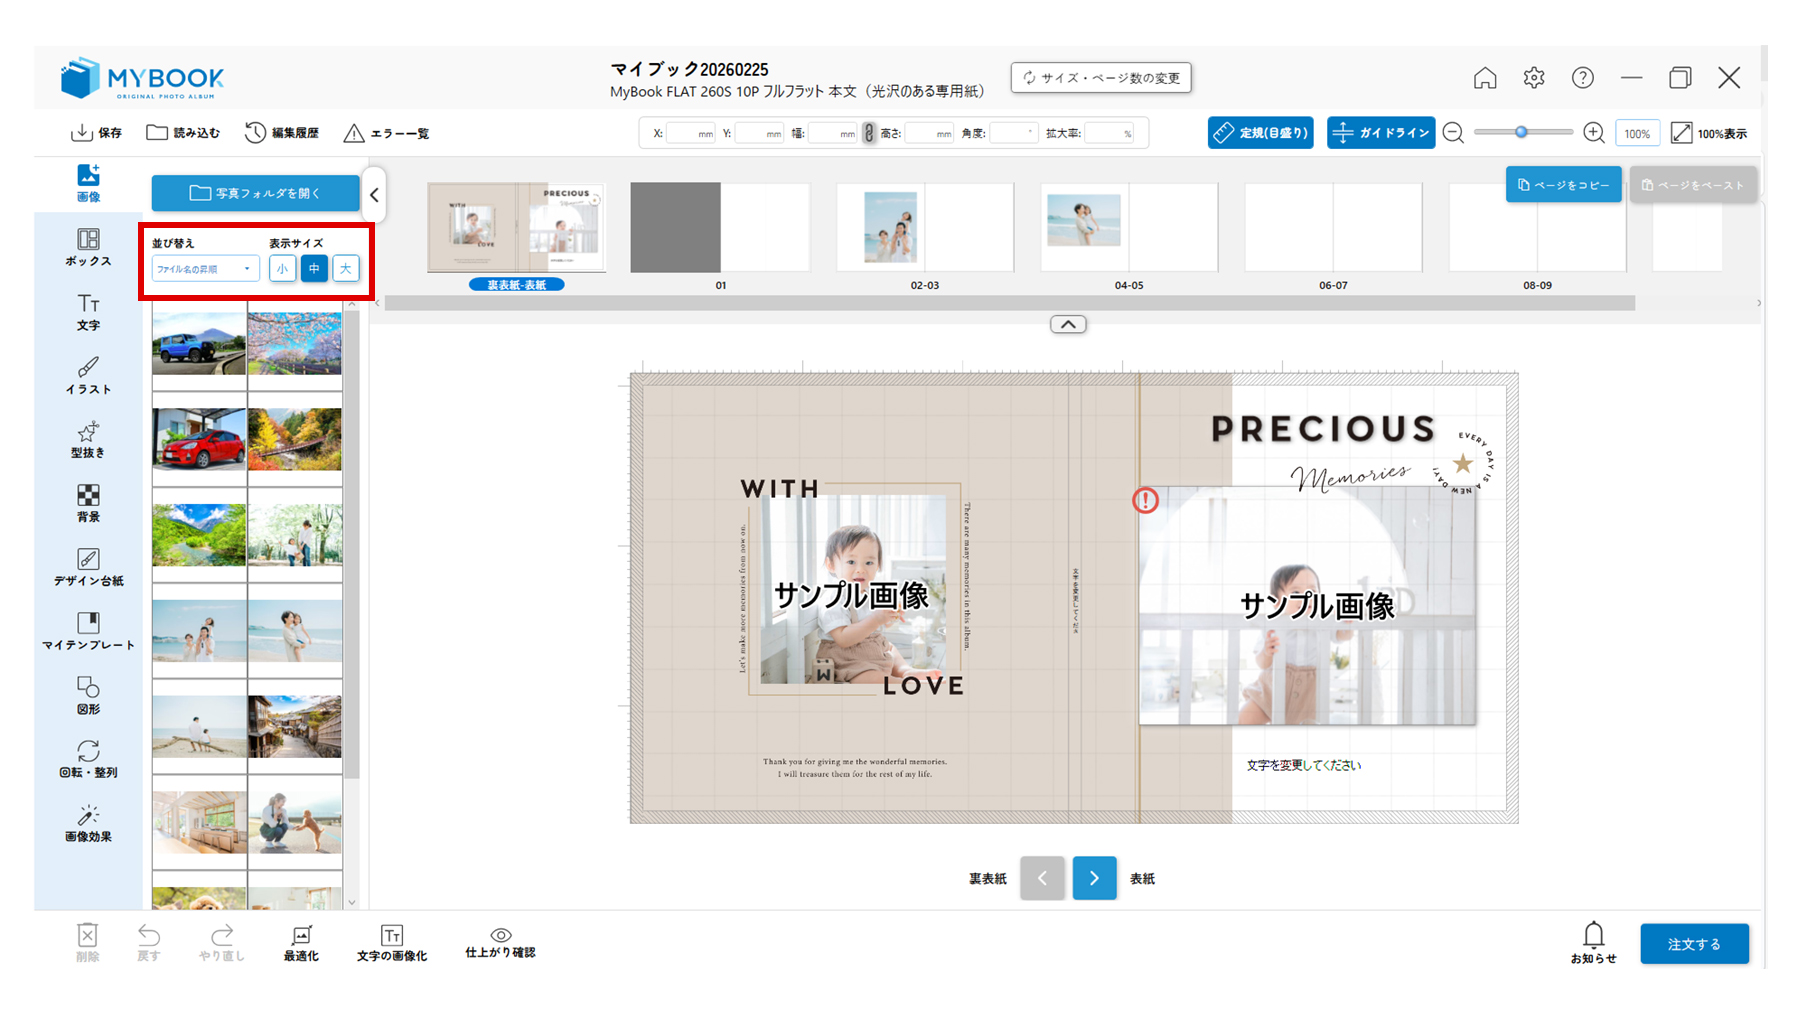This screenshot has width=1800, height=1013.
Task: Click the 高さ height input field
Action: 929,133
